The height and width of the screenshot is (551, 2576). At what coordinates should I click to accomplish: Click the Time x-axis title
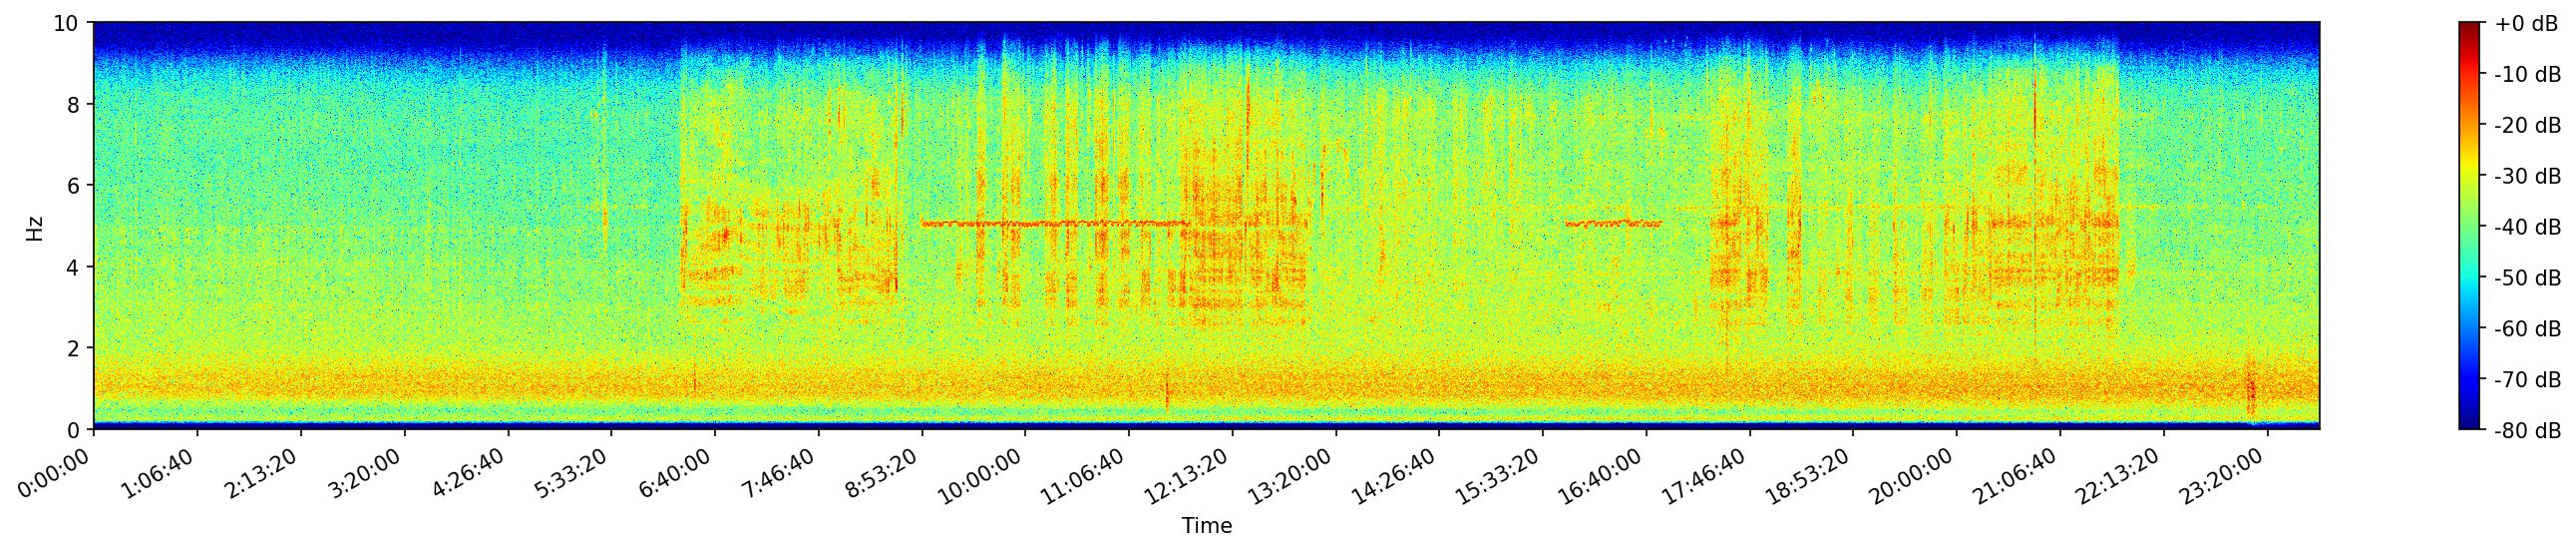point(1206,526)
